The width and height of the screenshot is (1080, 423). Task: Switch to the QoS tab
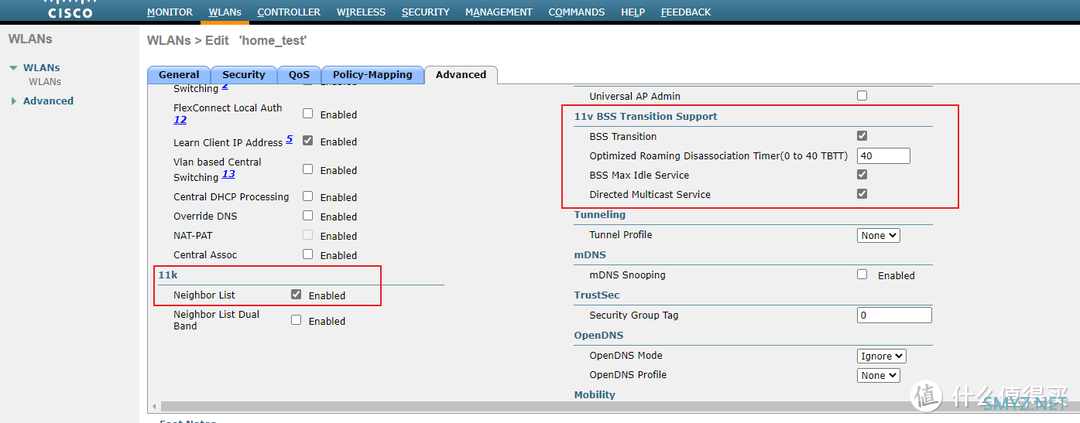[299, 75]
